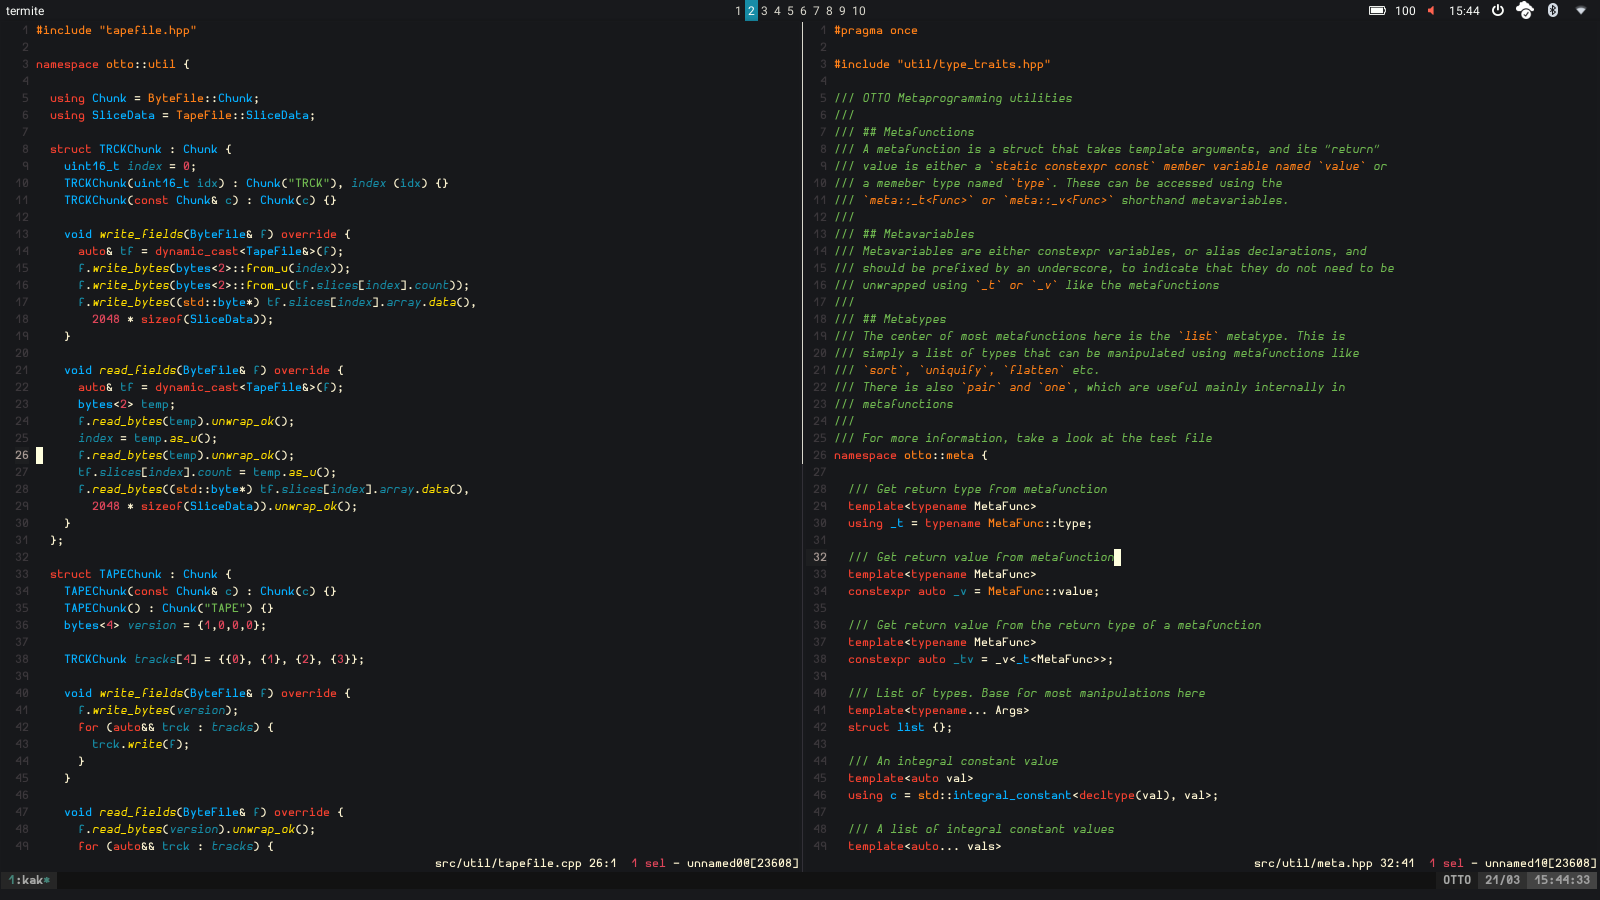Open the power menu icon
The image size is (1600, 900).
point(1498,11)
